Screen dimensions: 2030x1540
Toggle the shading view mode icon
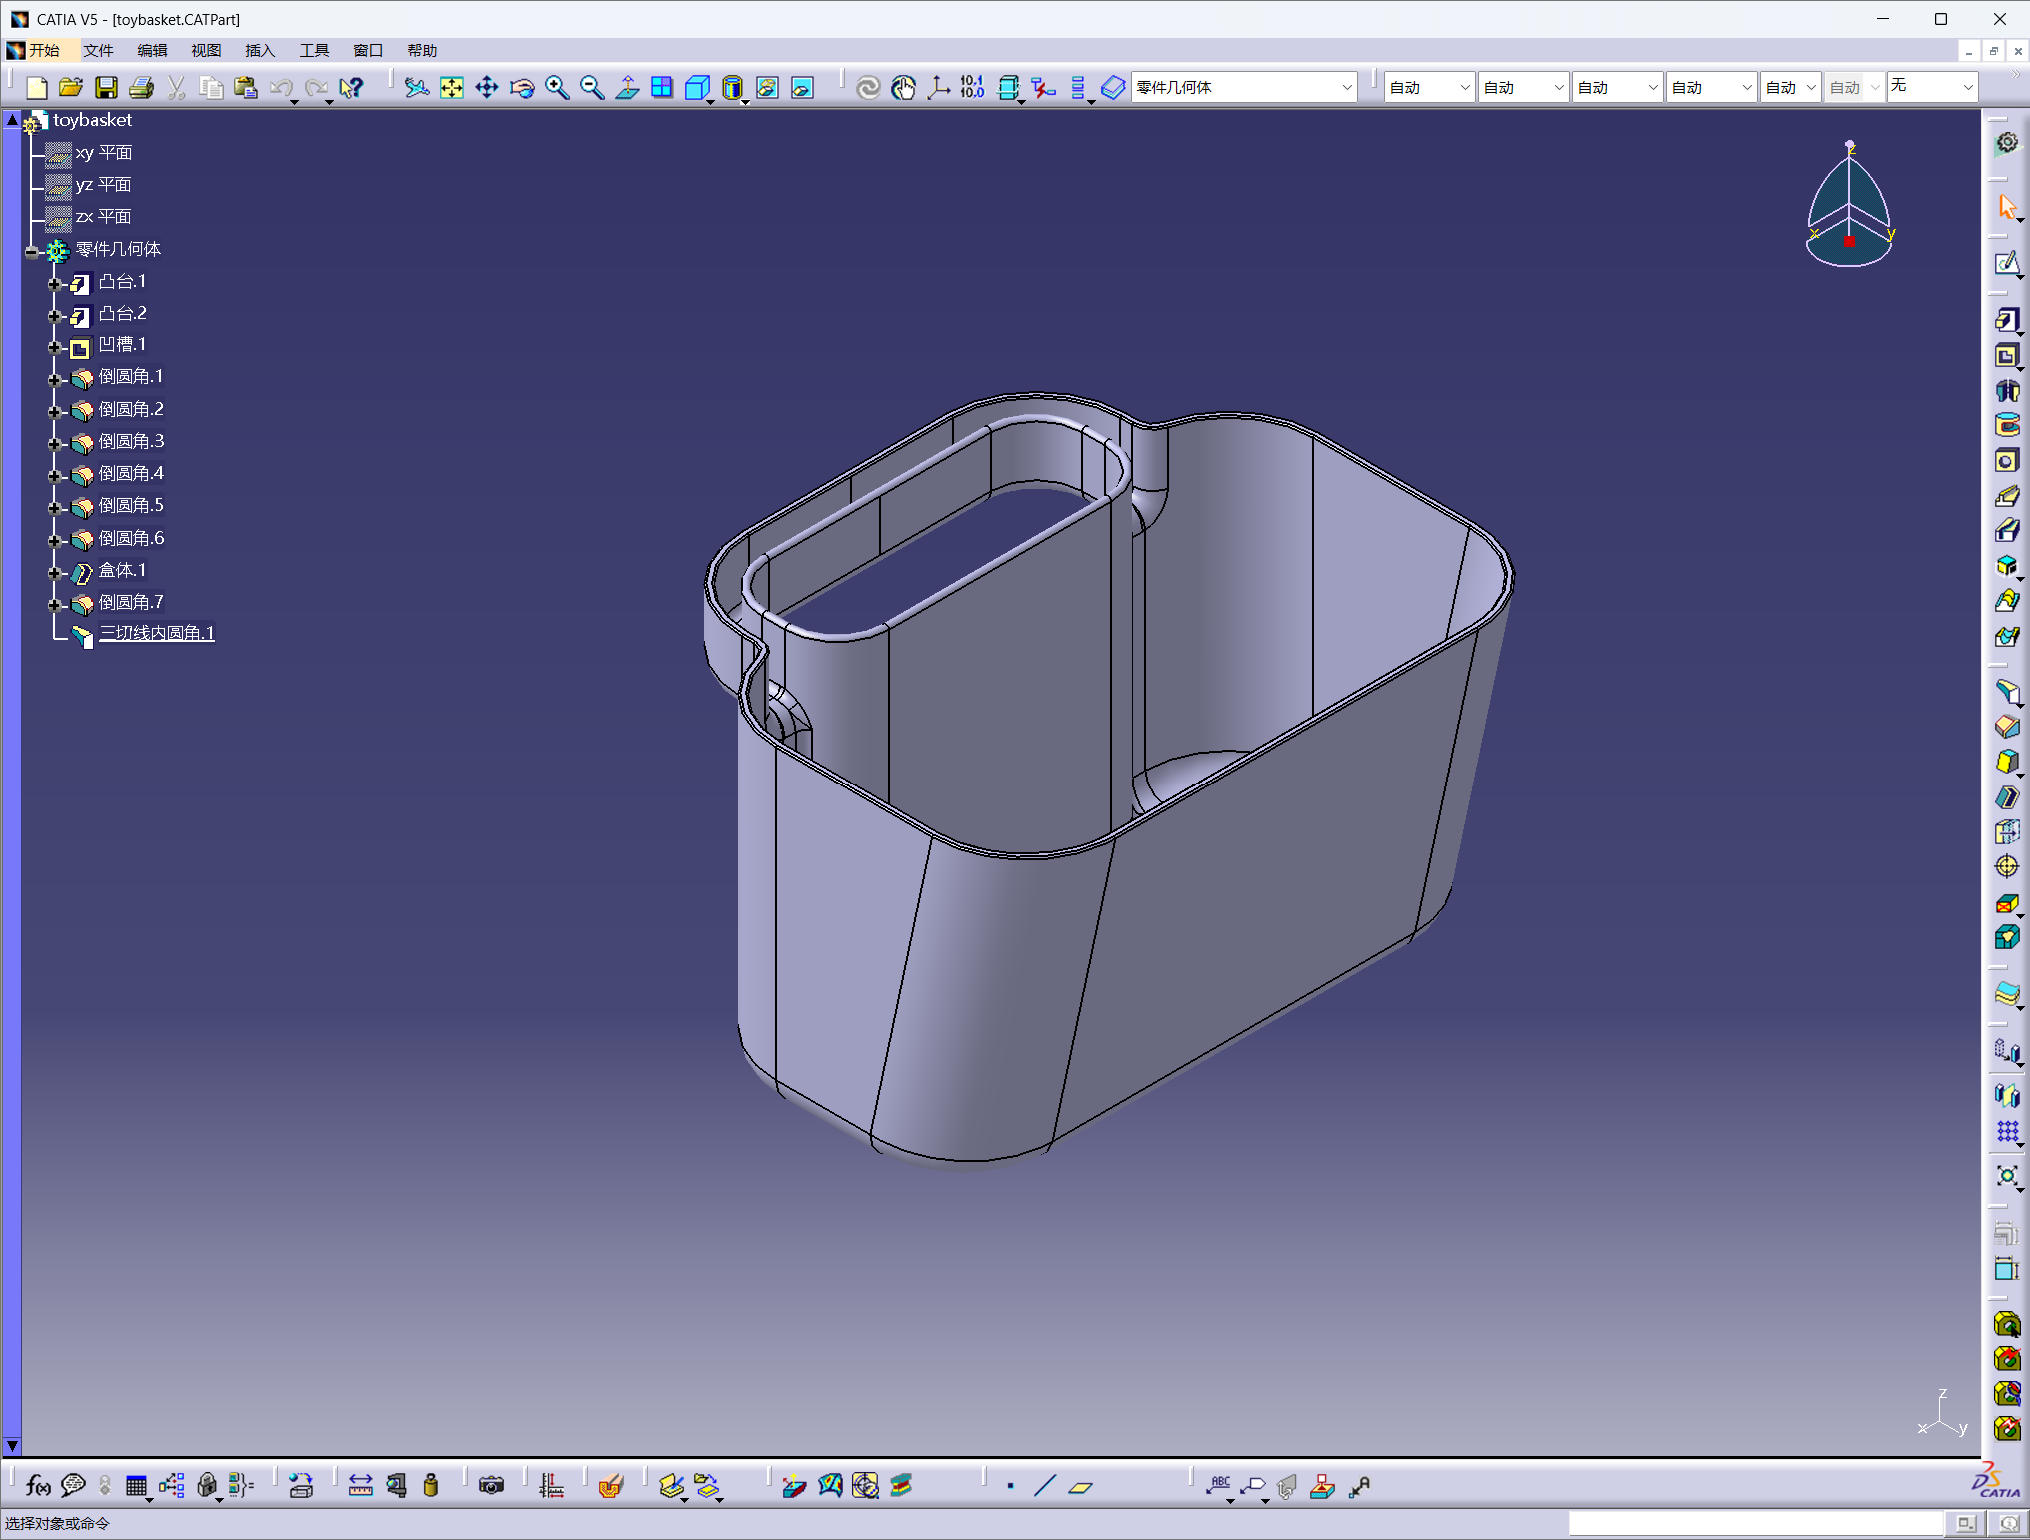coord(732,88)
